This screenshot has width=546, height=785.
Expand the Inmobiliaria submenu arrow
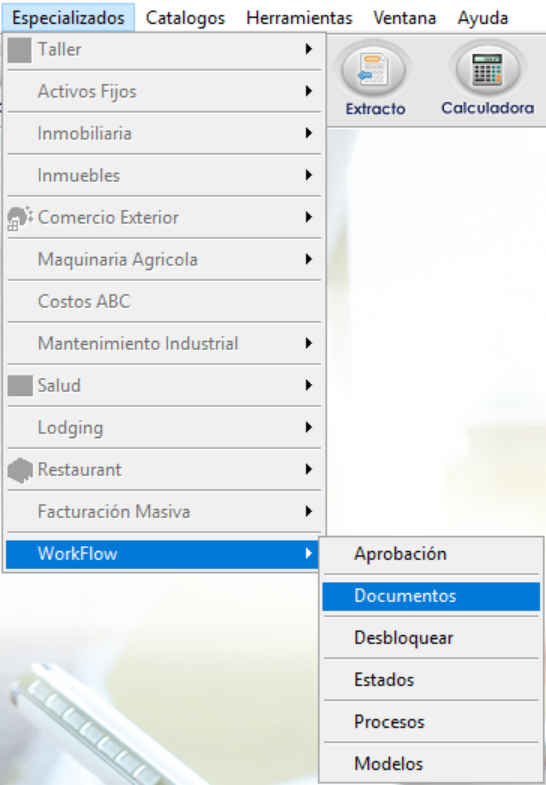coord(309,133)
